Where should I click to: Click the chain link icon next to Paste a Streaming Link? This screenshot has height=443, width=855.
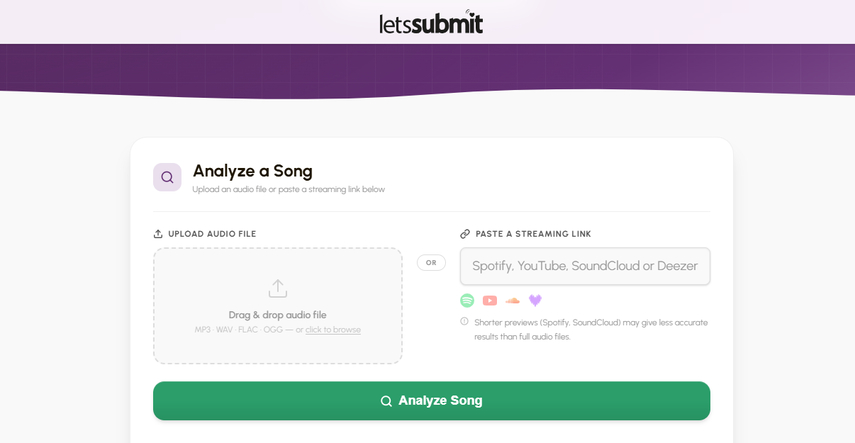point(465,234)
